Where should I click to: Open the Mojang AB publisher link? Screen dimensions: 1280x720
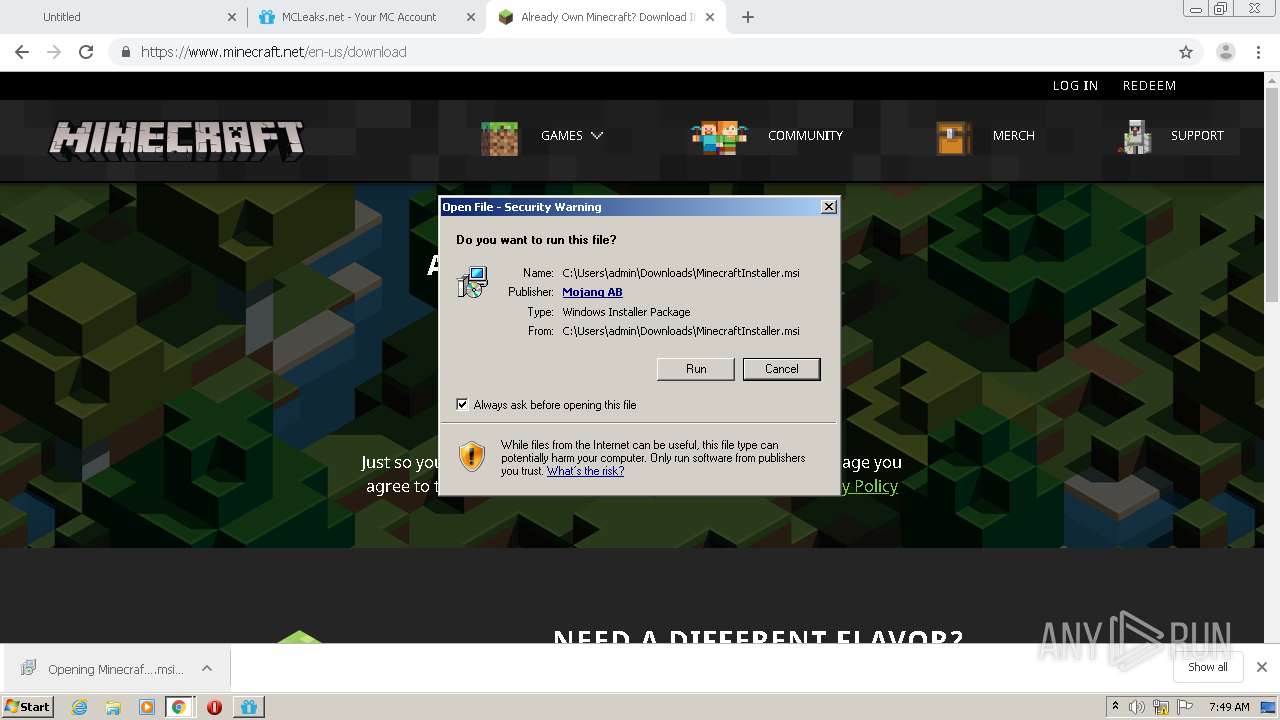point(592,292)
